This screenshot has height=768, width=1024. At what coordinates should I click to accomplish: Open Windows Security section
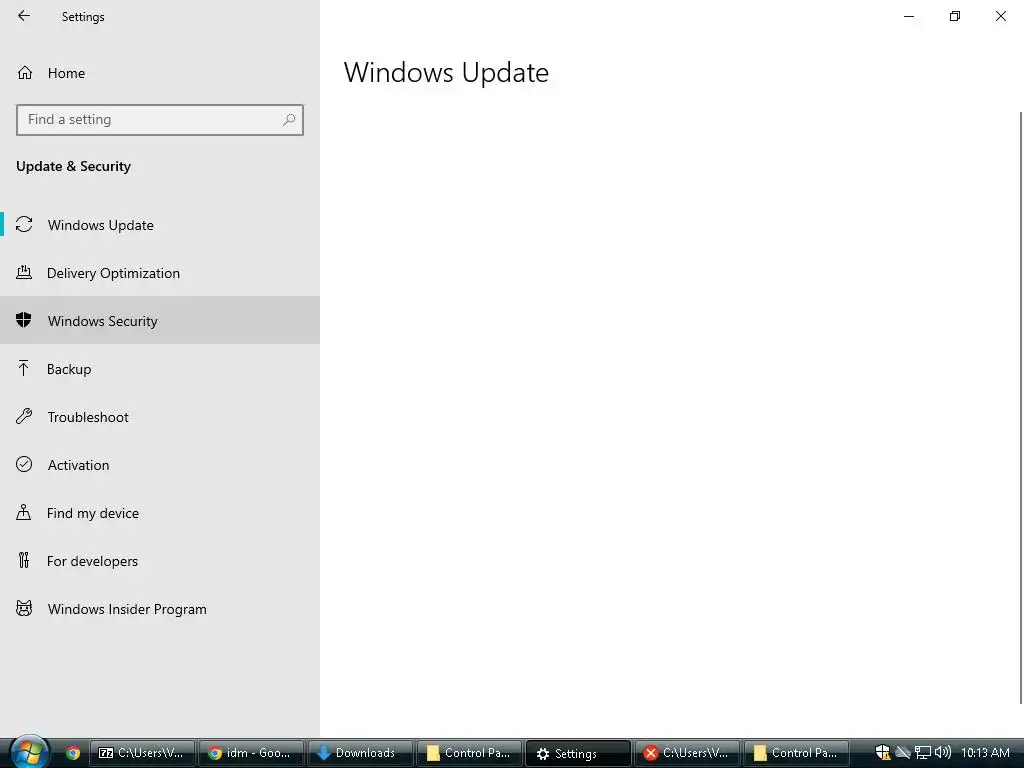[160, 321]
